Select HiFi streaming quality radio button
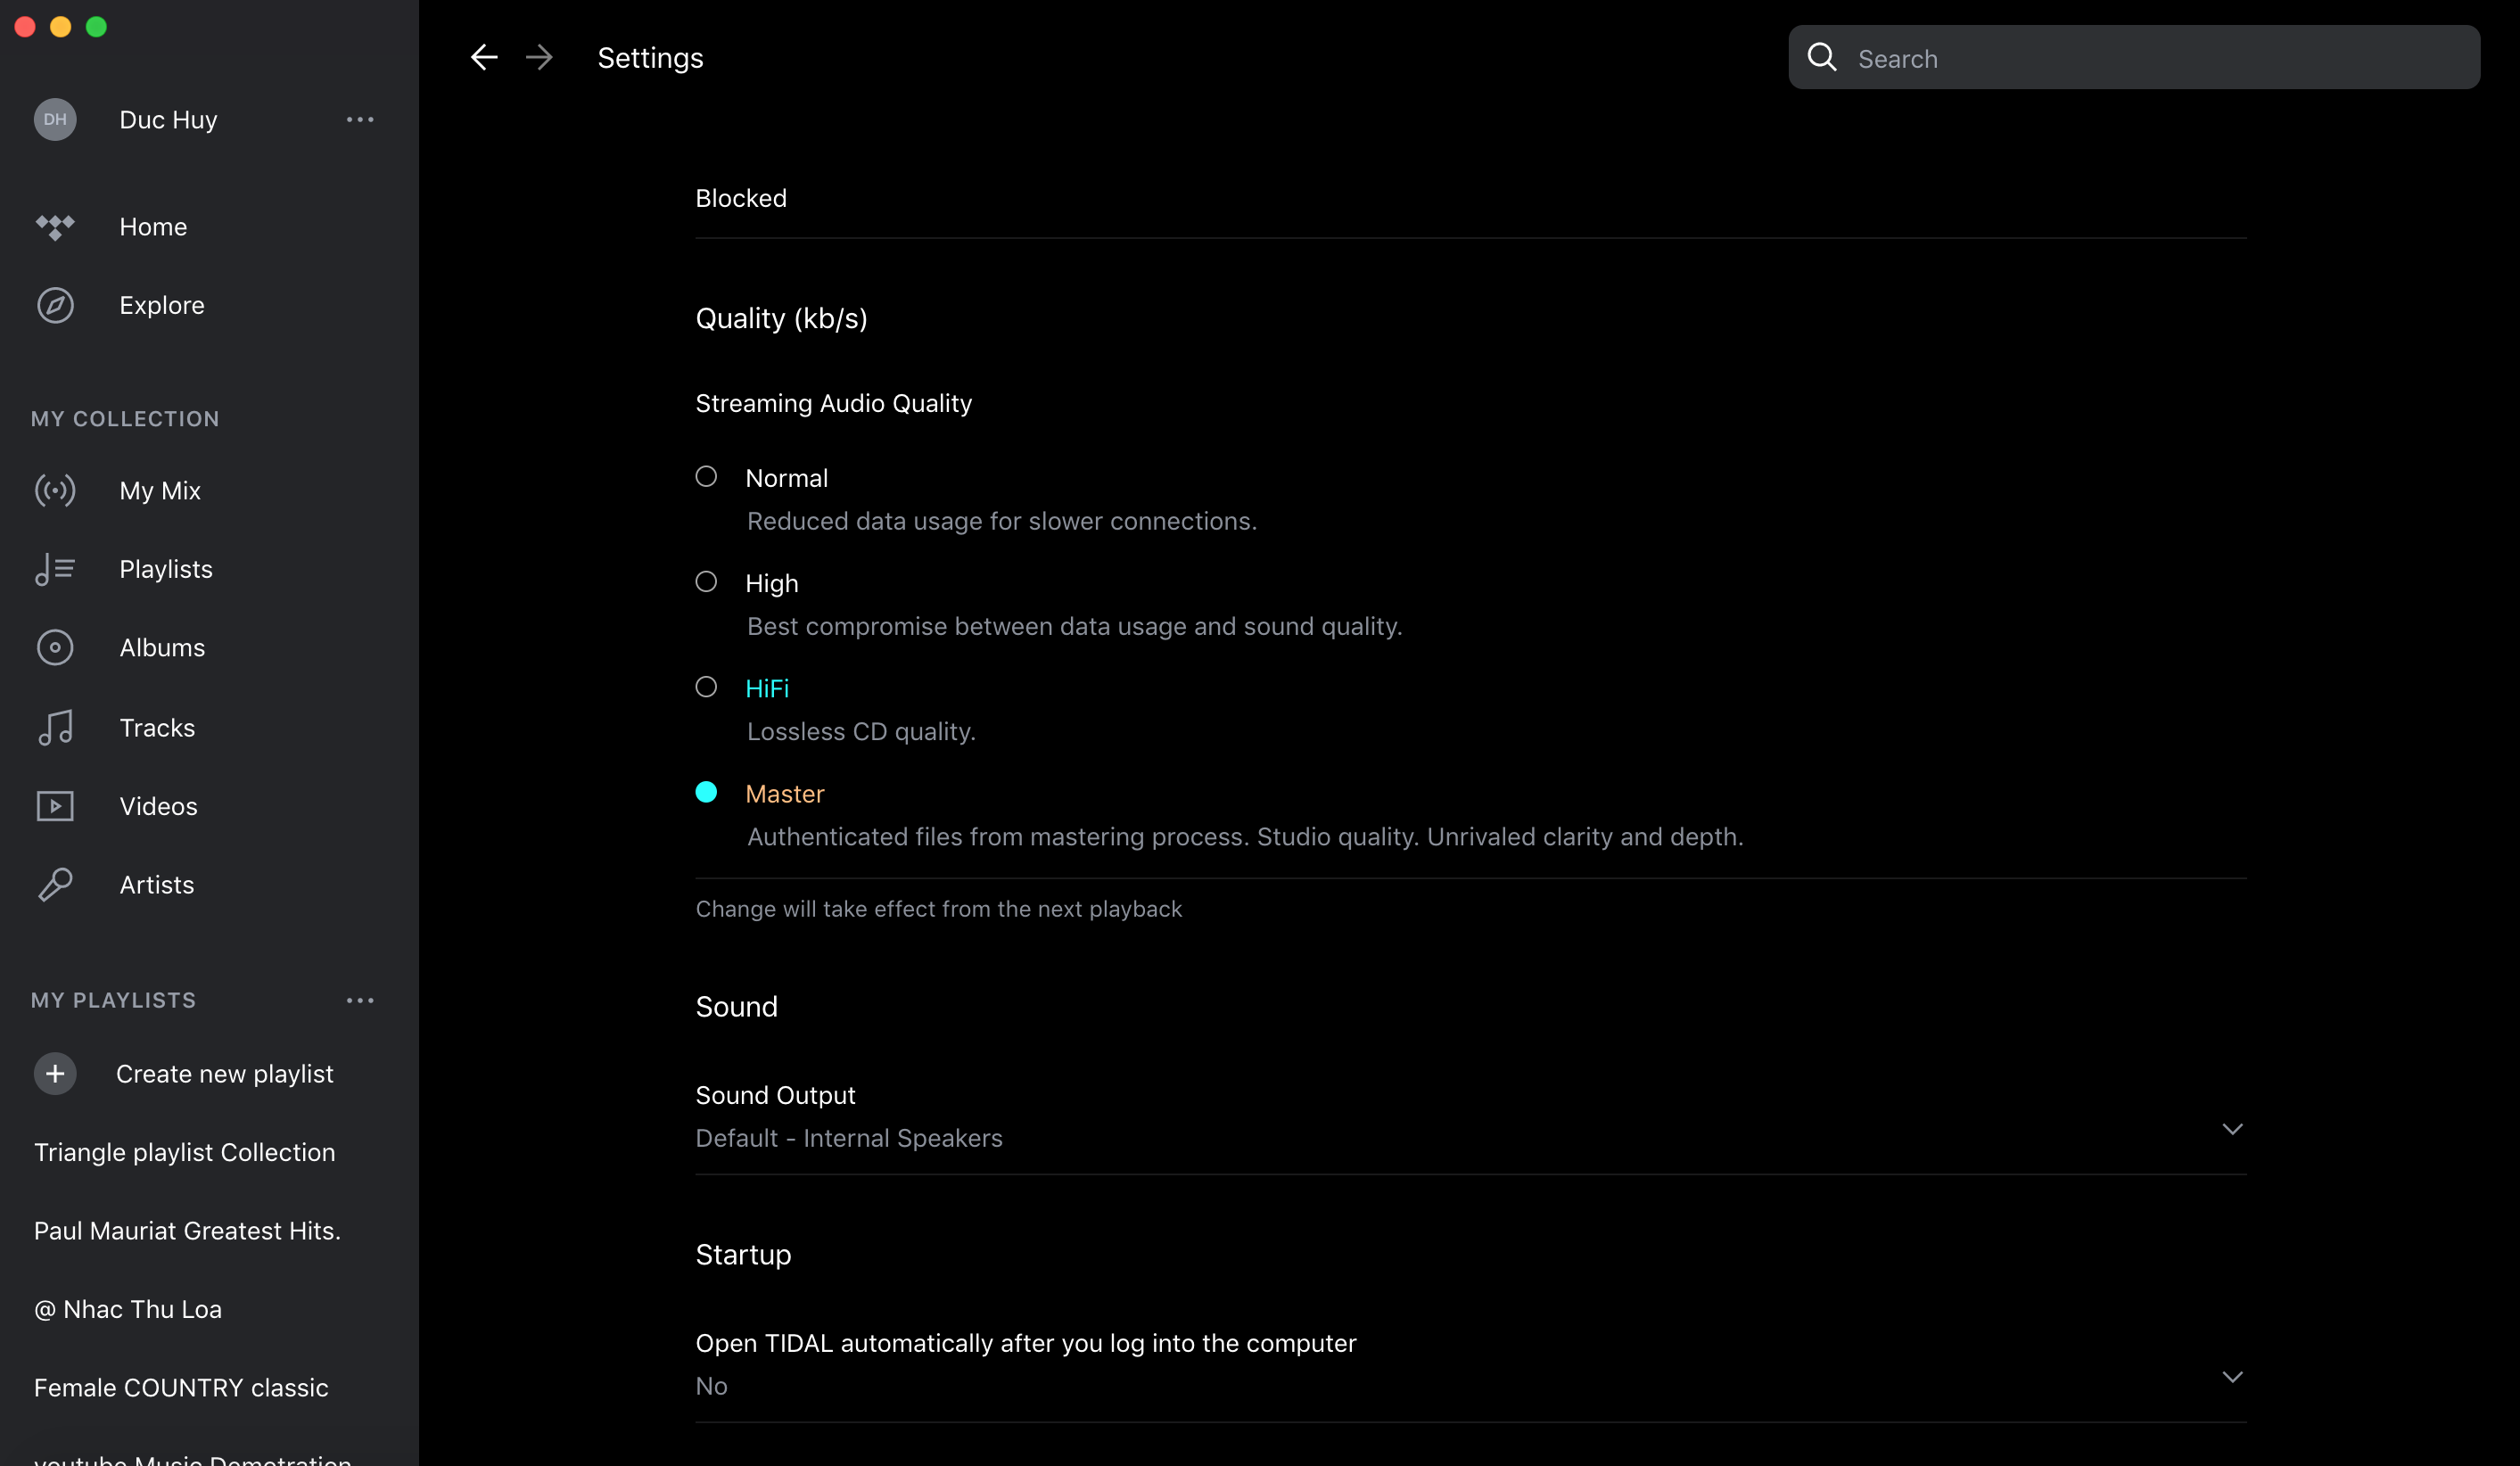This screenshot has width=2520, height=1466. 706,687
